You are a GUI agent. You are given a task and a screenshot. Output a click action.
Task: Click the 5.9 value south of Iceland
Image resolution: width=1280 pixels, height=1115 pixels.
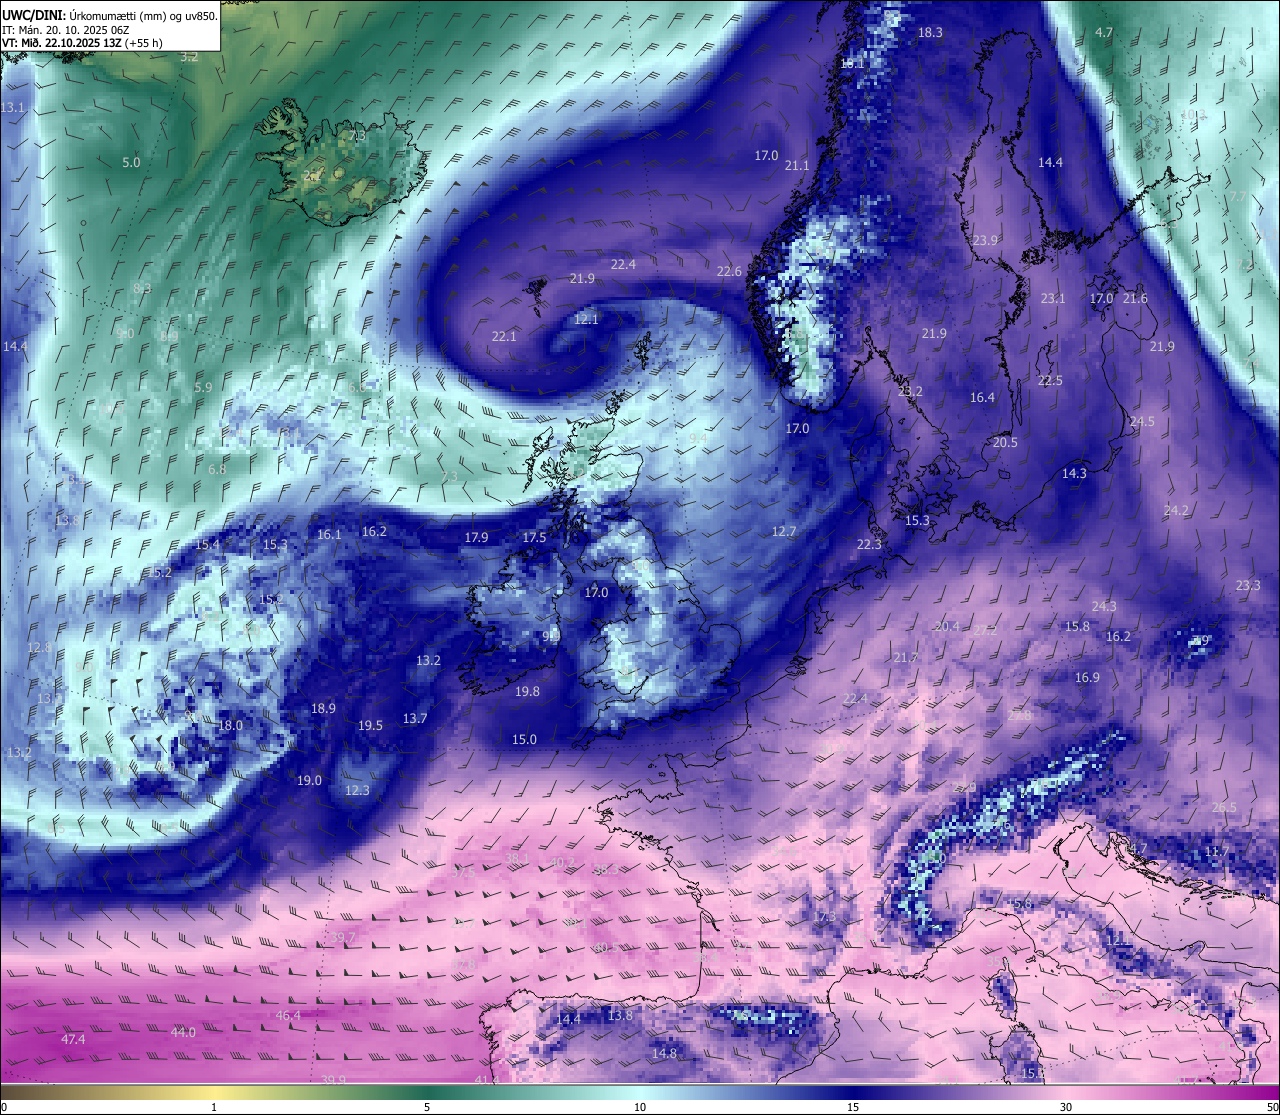(x=203, y=388)
